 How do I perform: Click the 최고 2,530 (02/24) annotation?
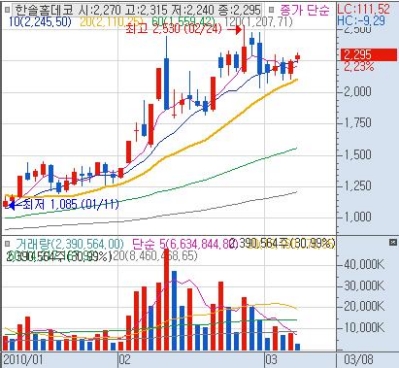point(174,29)
